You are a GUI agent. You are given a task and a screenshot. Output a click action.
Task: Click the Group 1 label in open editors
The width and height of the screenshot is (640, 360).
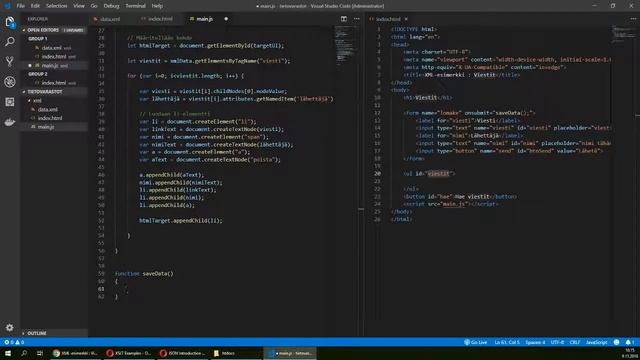(x=38, y=39)
